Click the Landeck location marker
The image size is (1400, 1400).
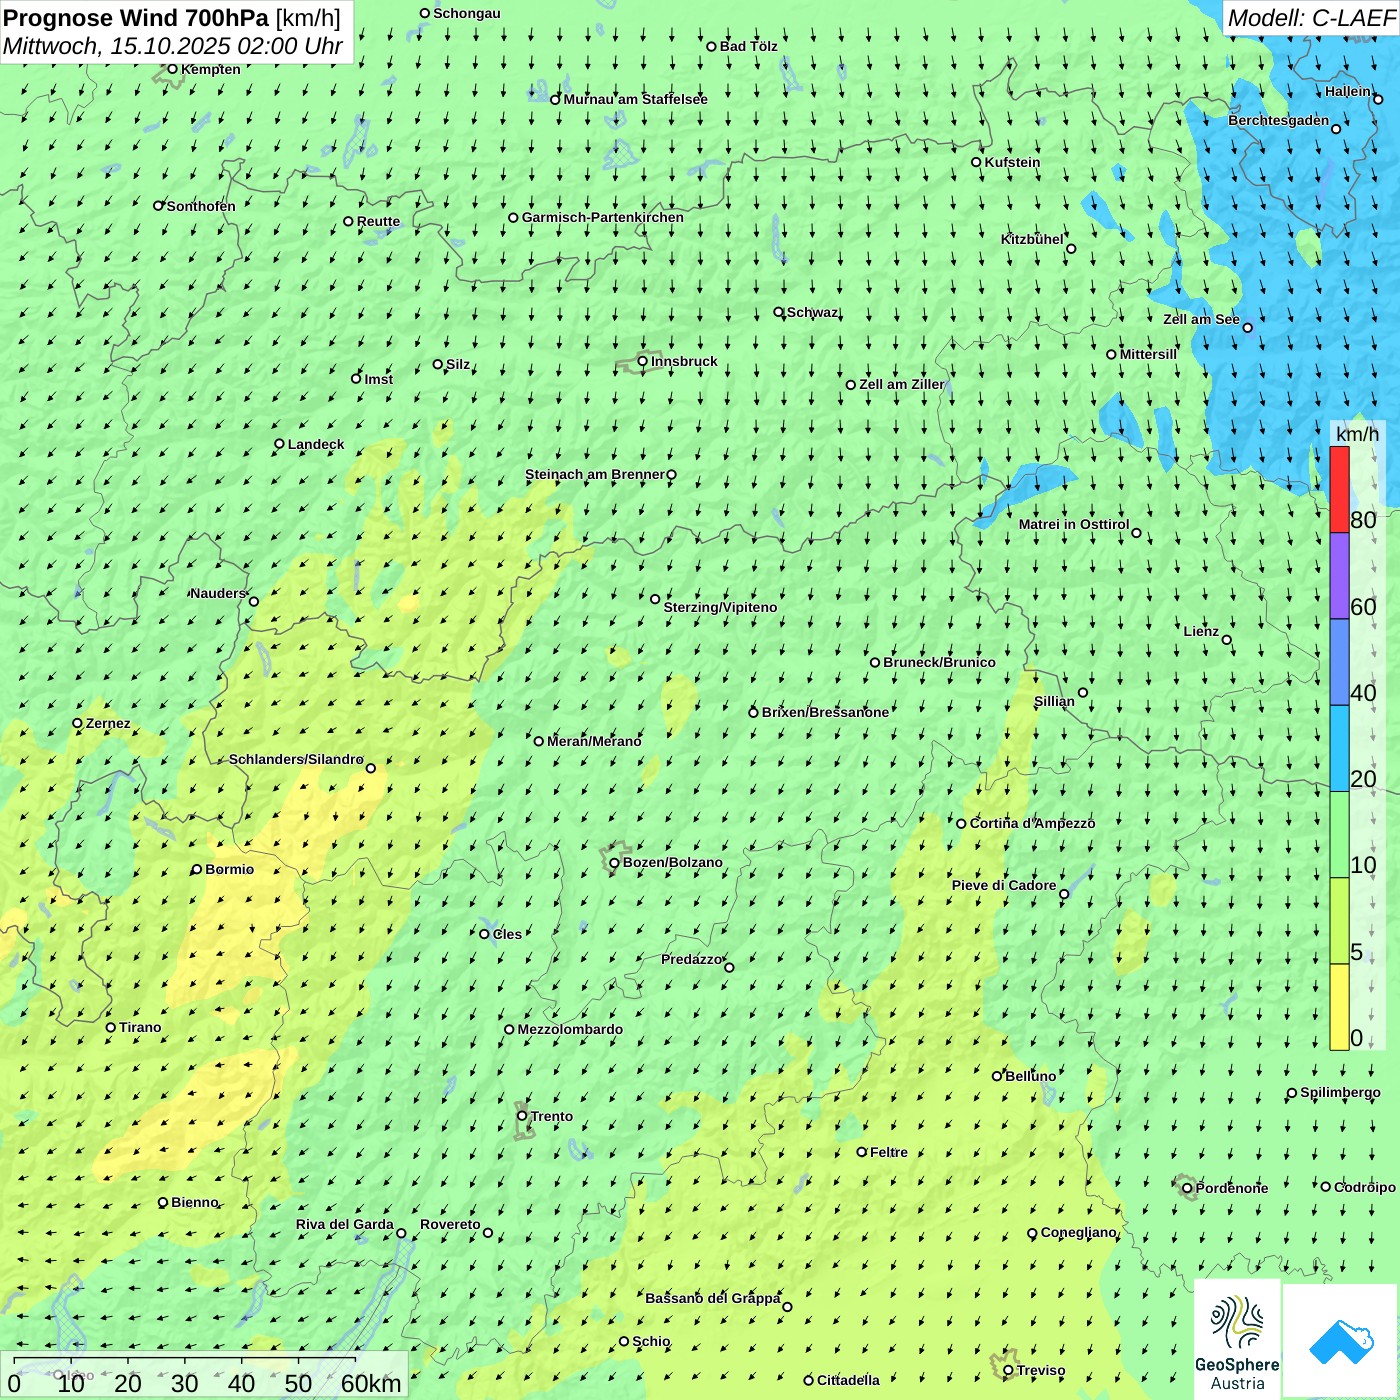tap(280, 444)
